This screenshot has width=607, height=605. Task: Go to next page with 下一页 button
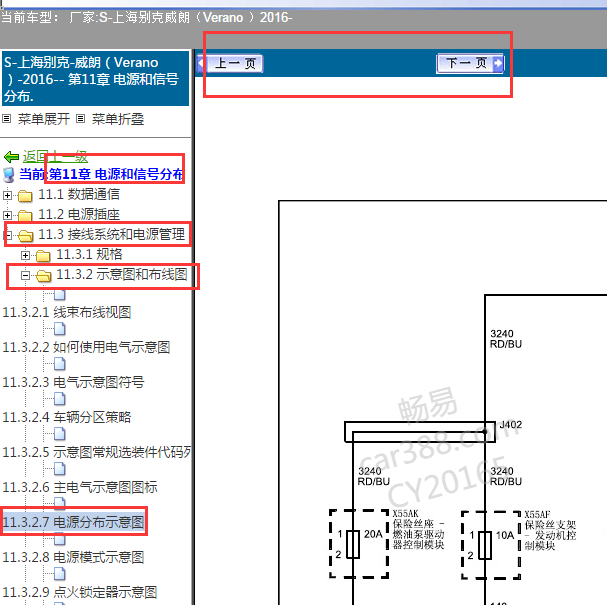pos(470,63)
